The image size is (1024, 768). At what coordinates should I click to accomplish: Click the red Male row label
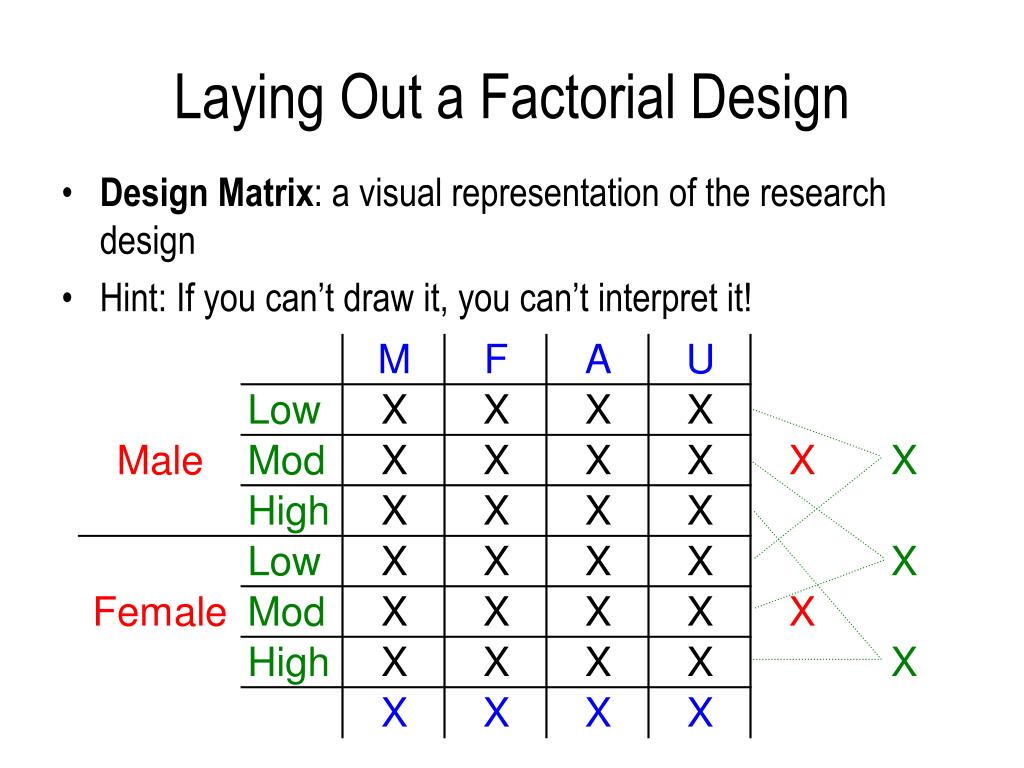tap(160, 460)
